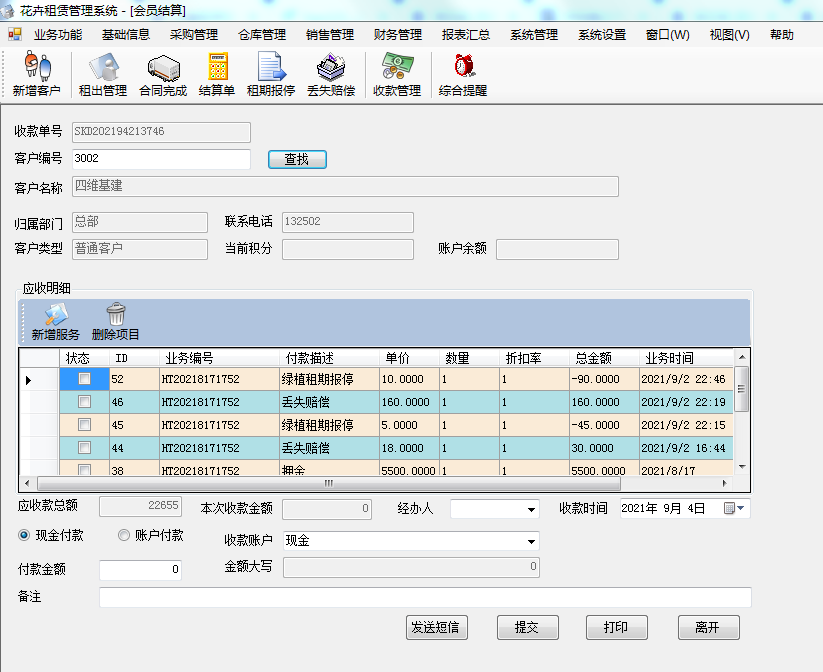
Task: Open the 收款时间 date picker dropdown
Action: point(740,508)
